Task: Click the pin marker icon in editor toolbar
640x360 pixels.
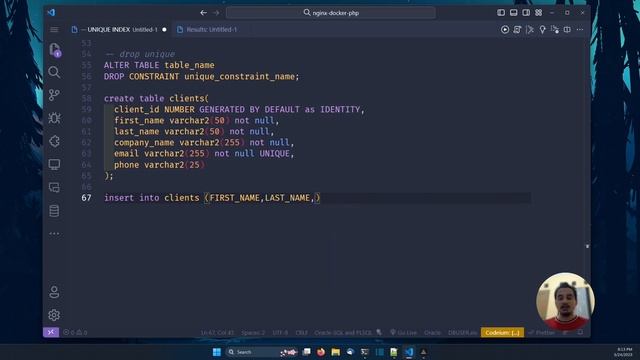Action: (x=542, y=29)
